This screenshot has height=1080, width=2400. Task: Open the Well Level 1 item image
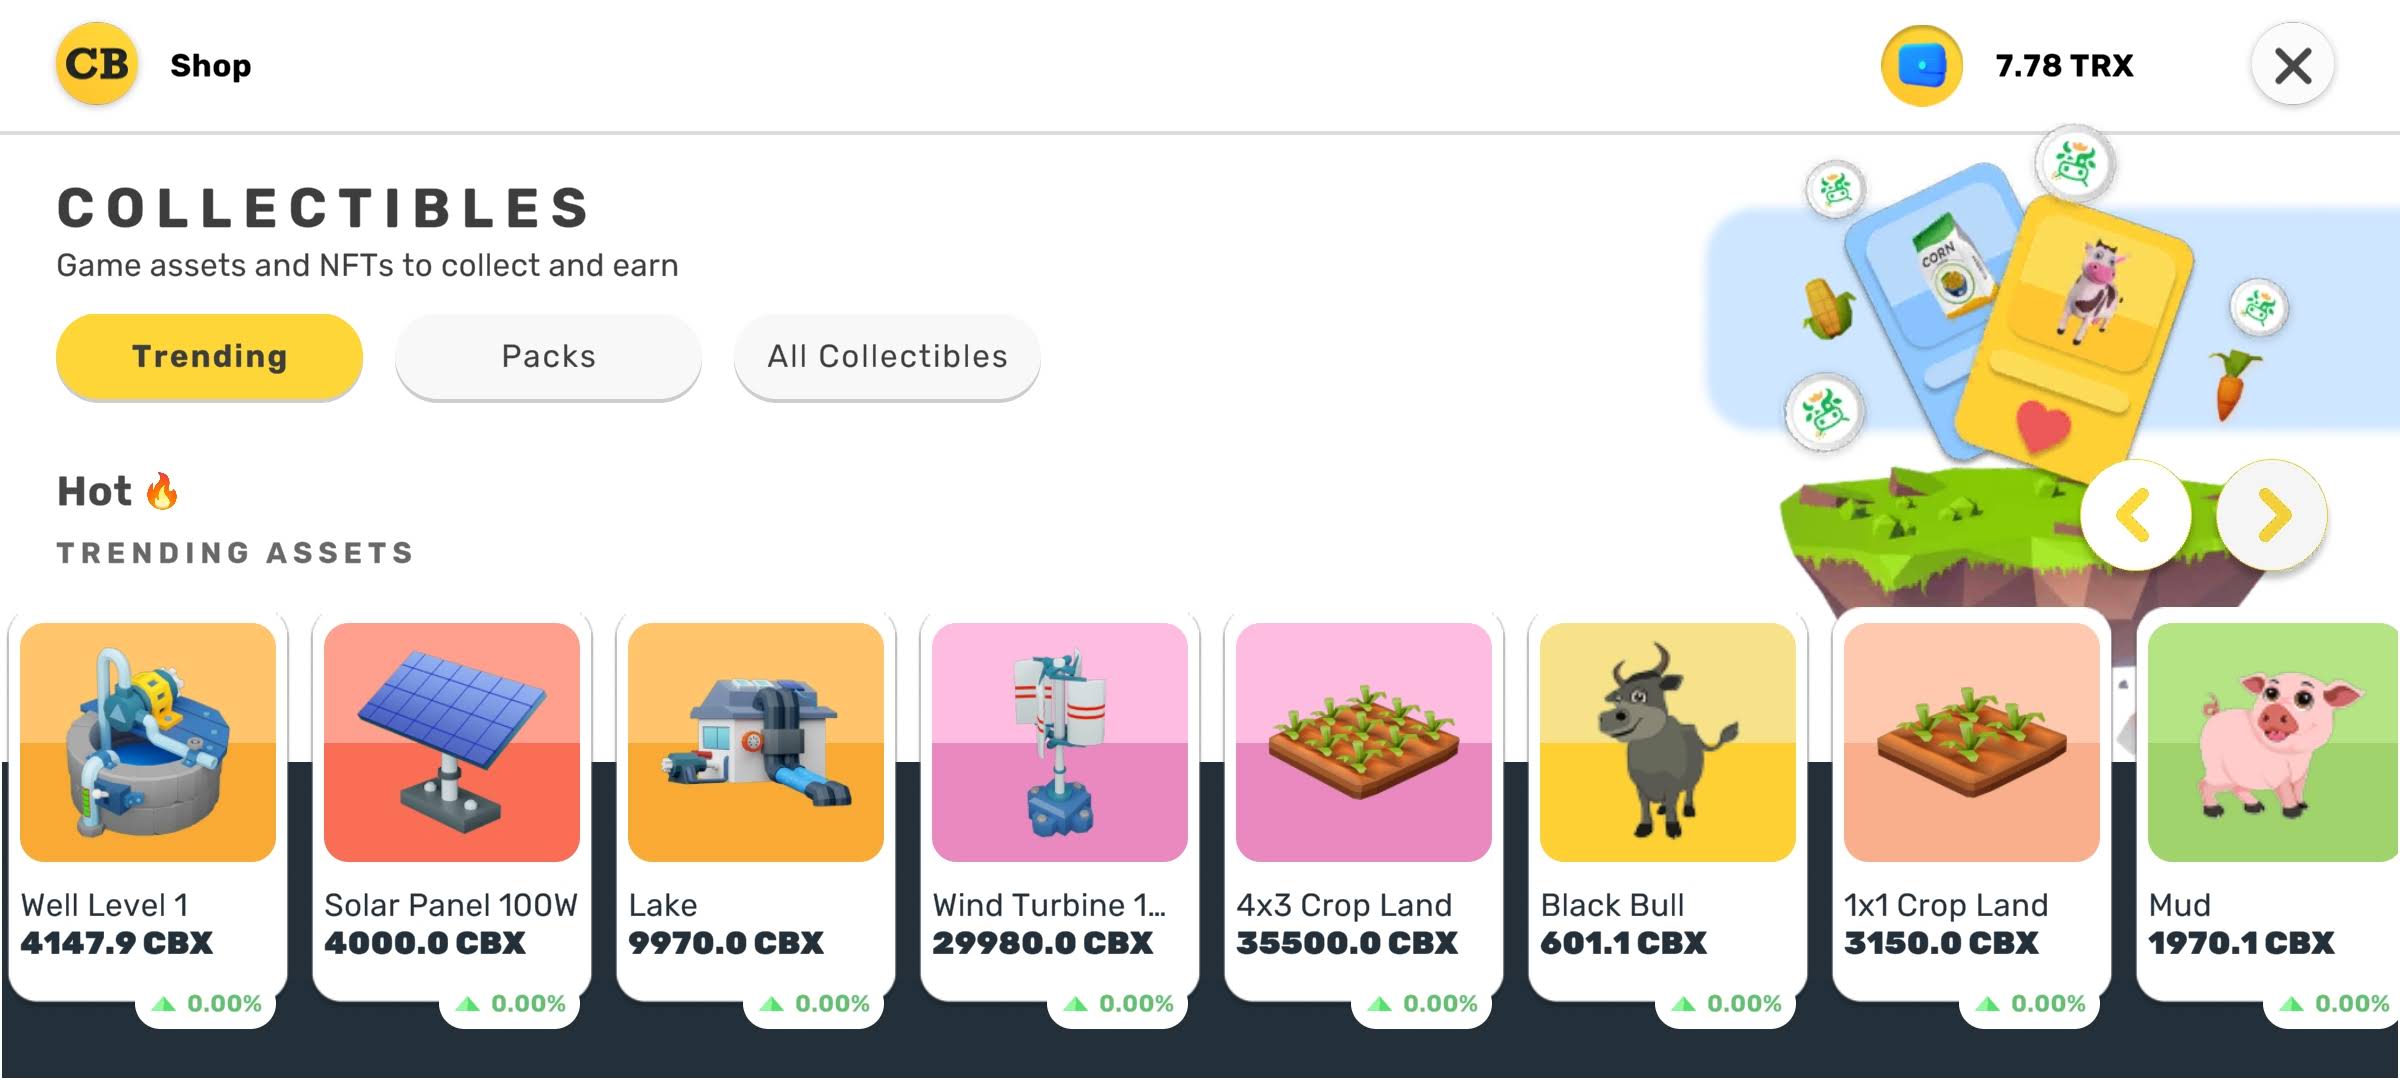(148, 742)
